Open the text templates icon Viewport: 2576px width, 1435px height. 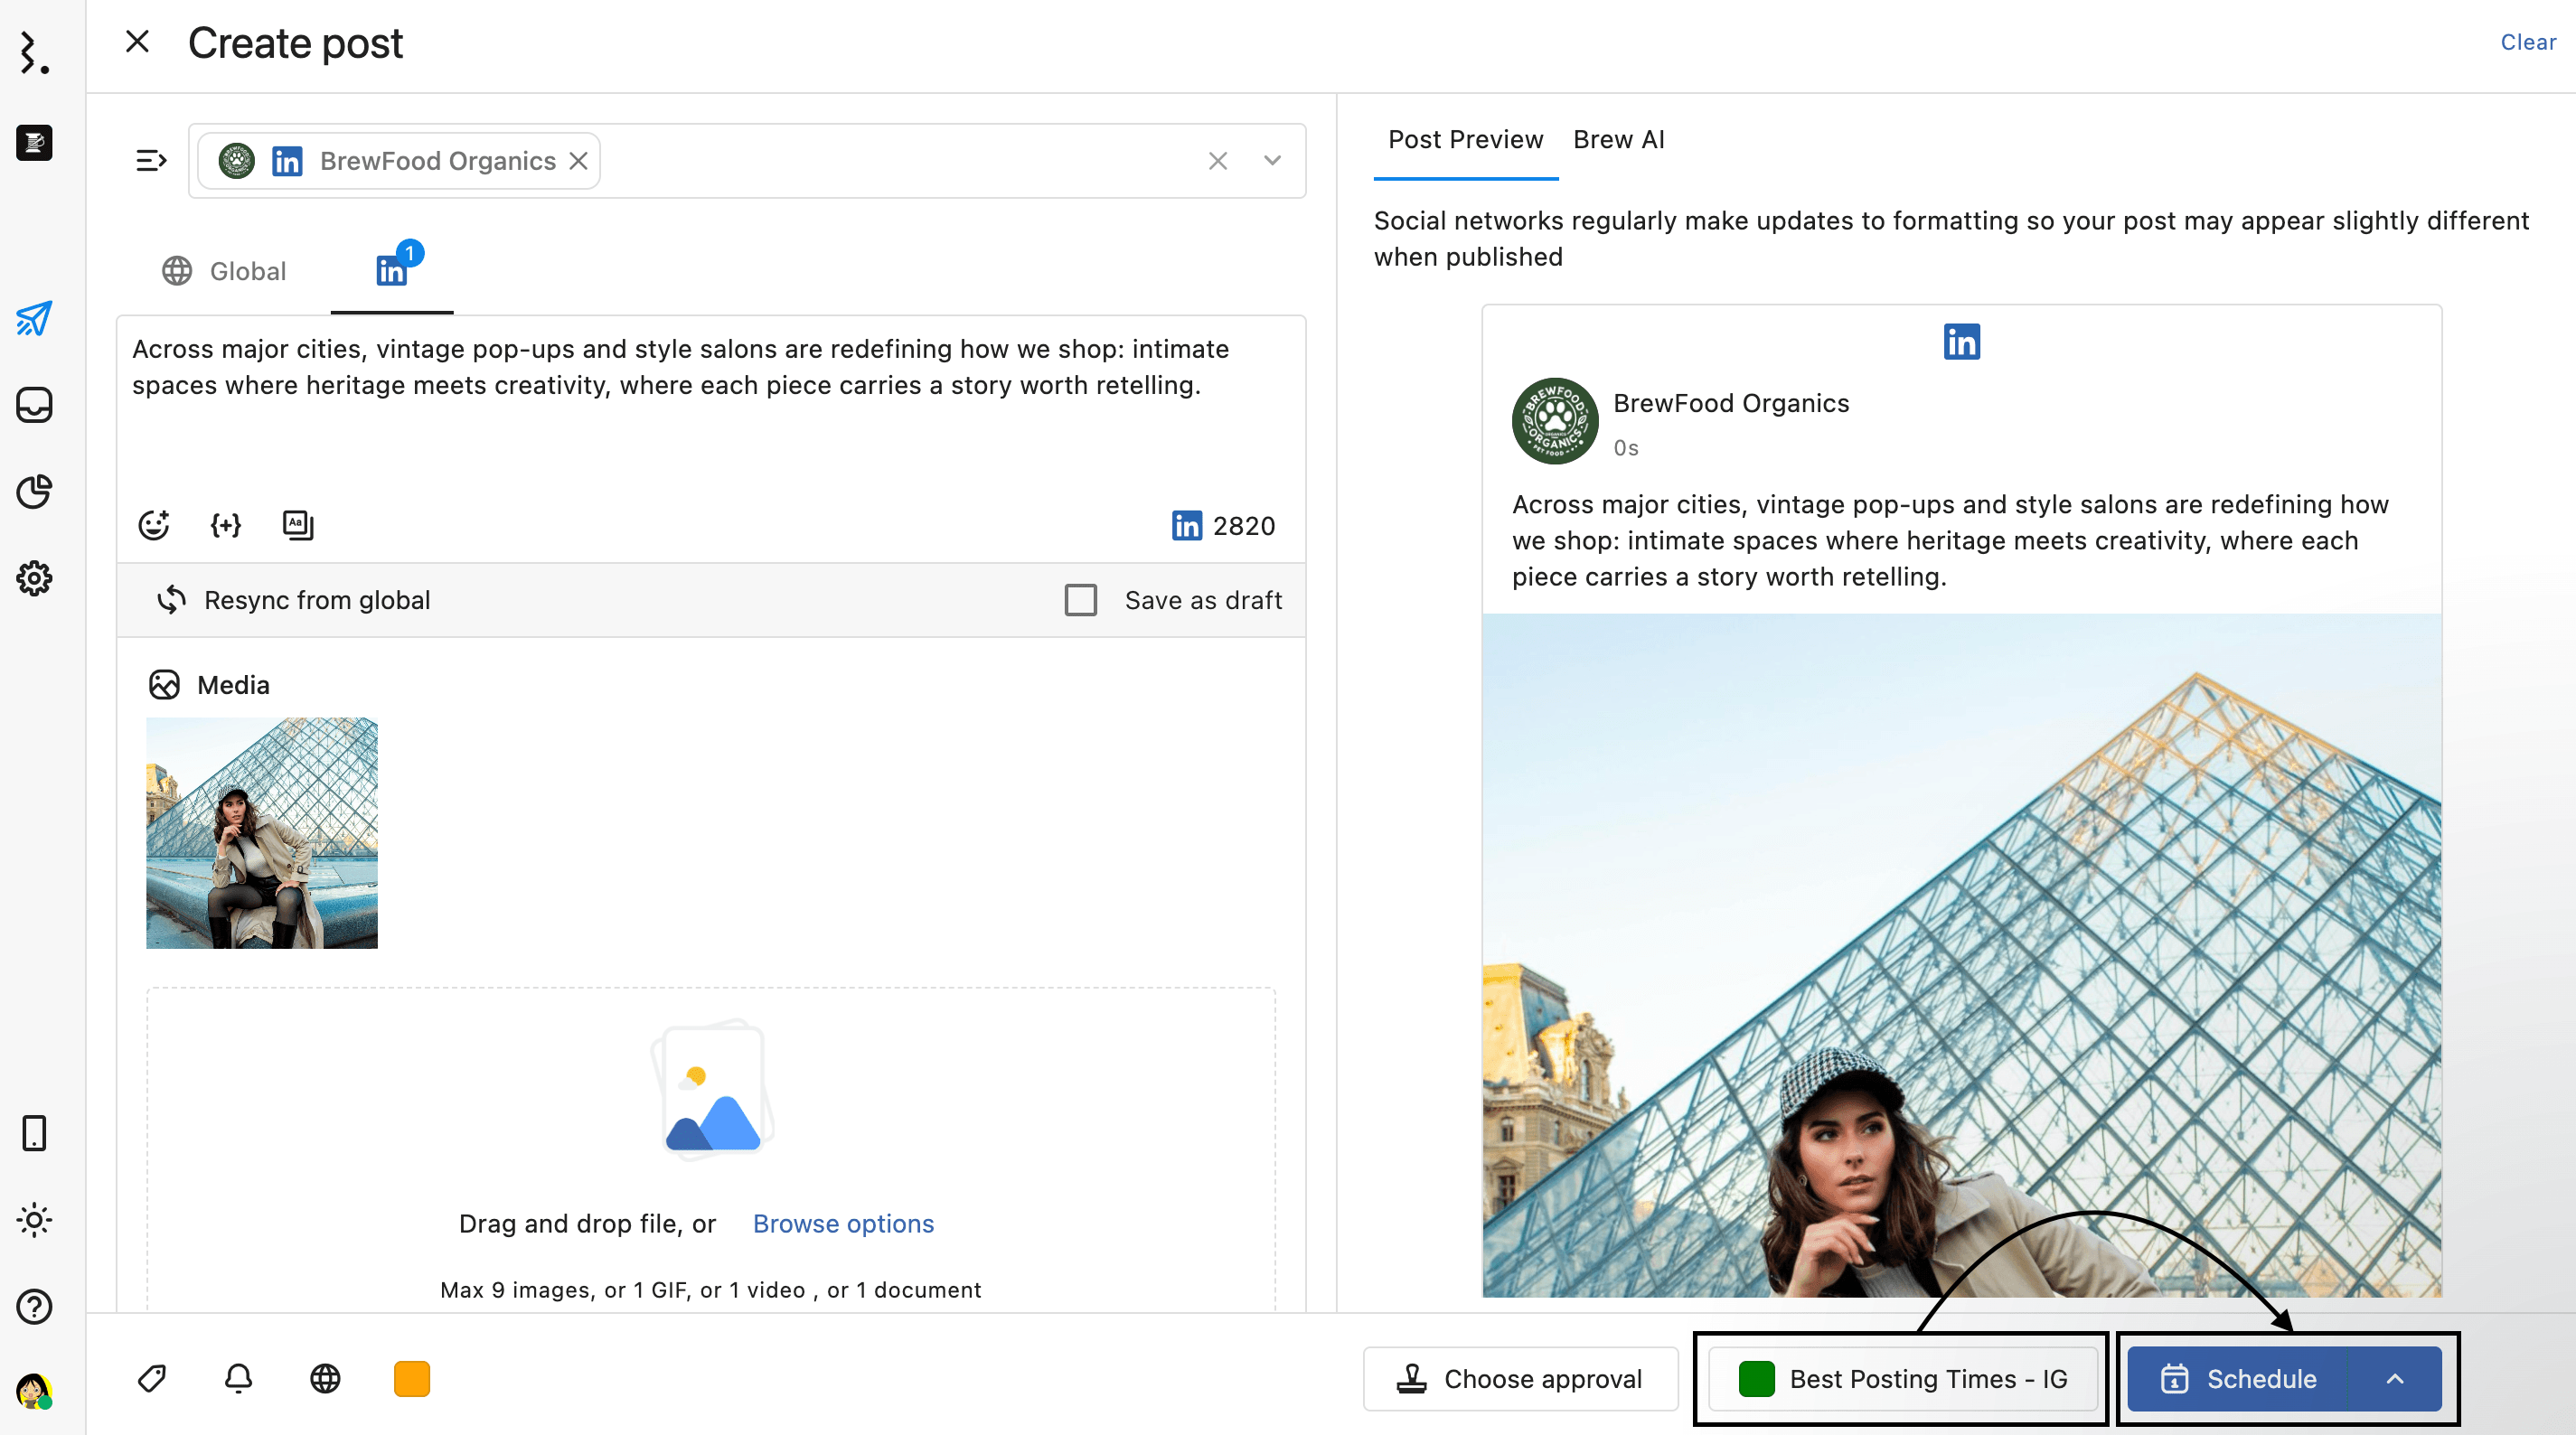pos(298,525)
